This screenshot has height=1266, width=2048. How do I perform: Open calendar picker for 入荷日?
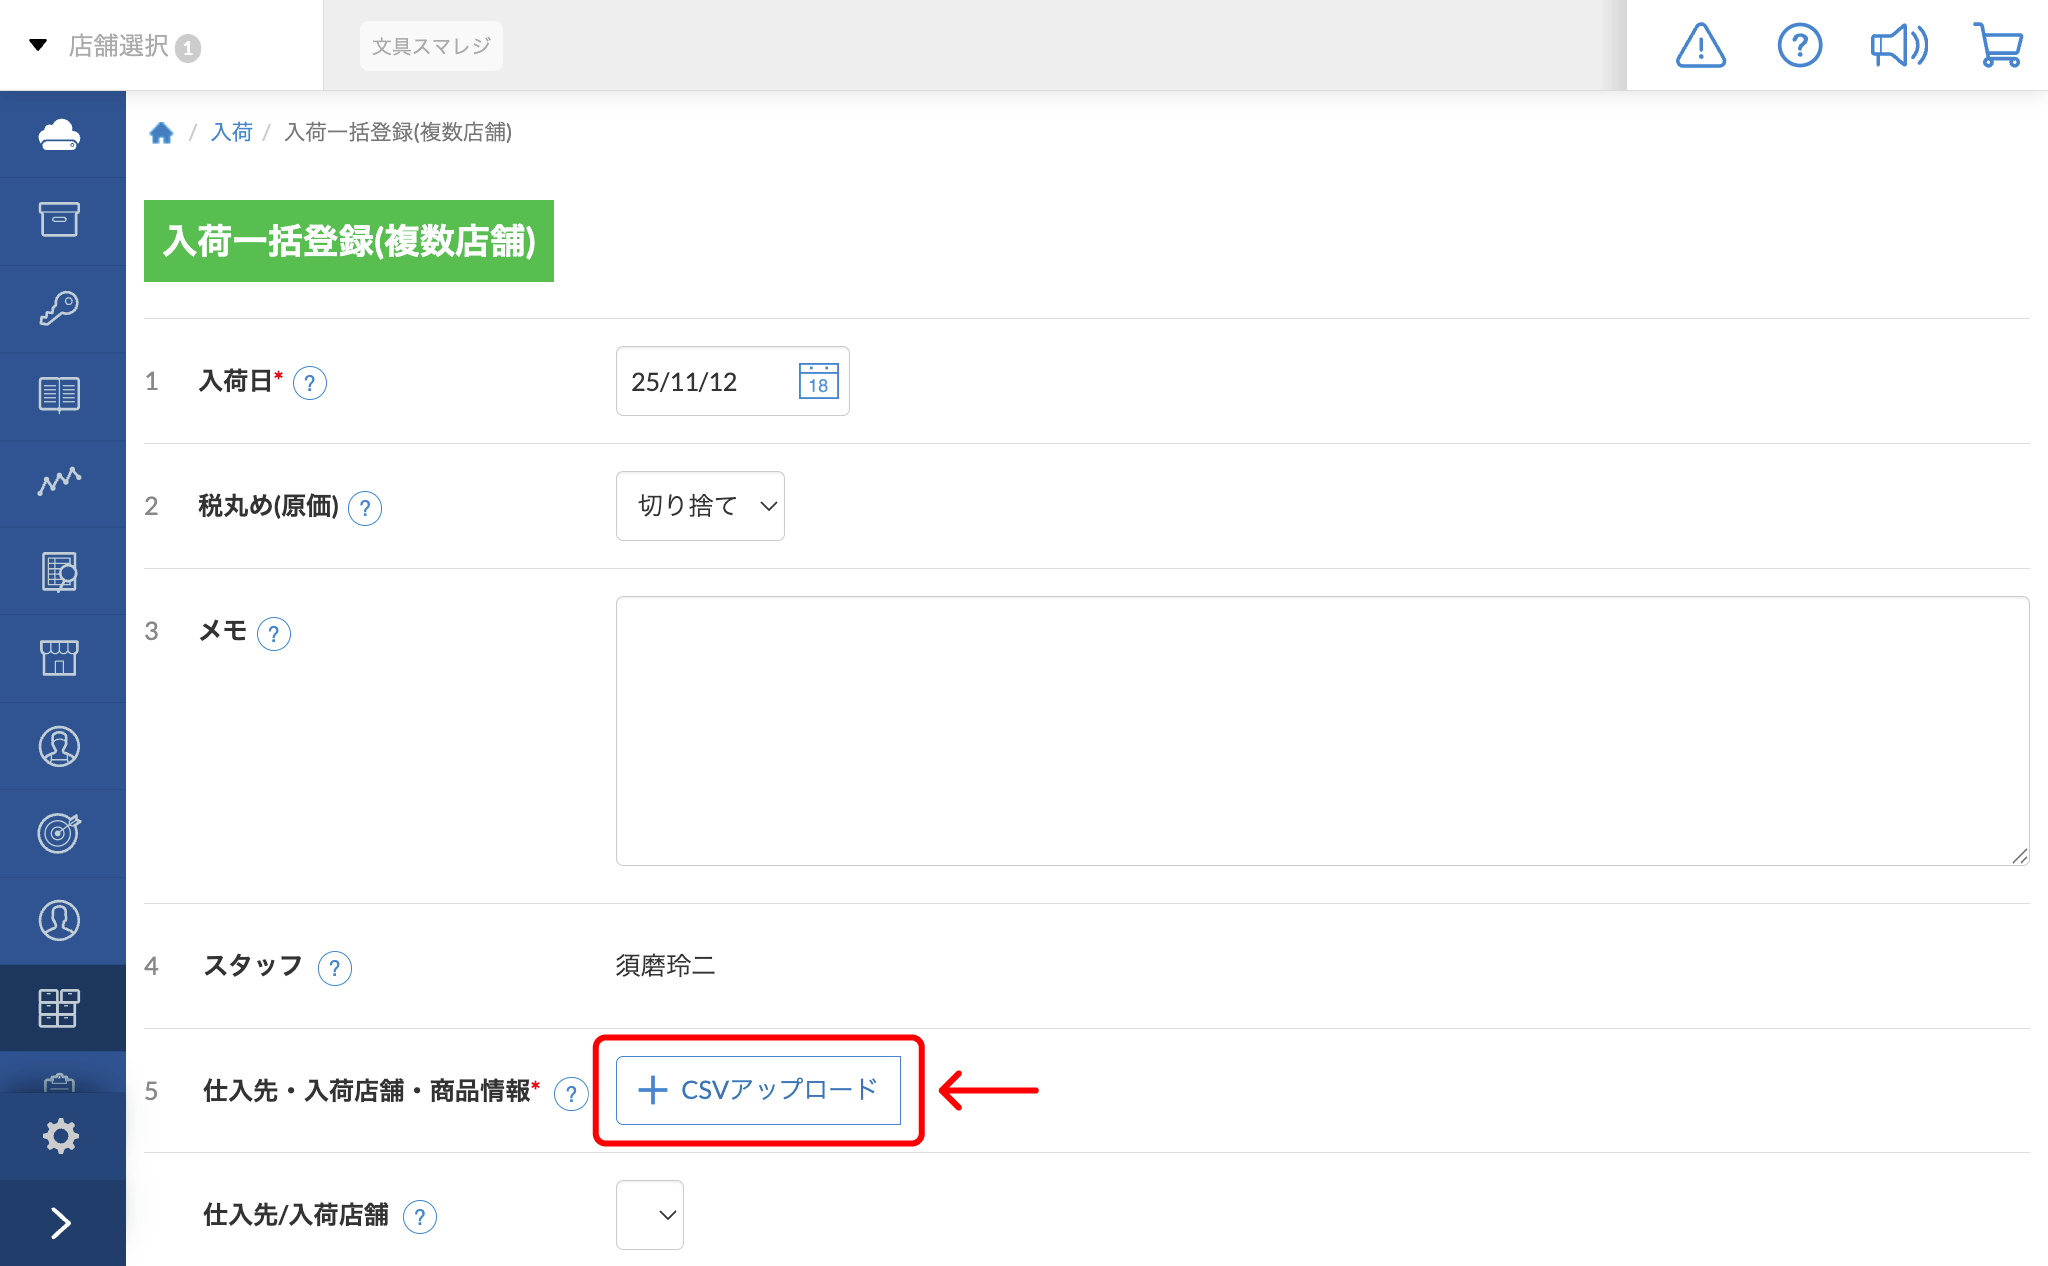pyautogui.click(x=818, y=381)
